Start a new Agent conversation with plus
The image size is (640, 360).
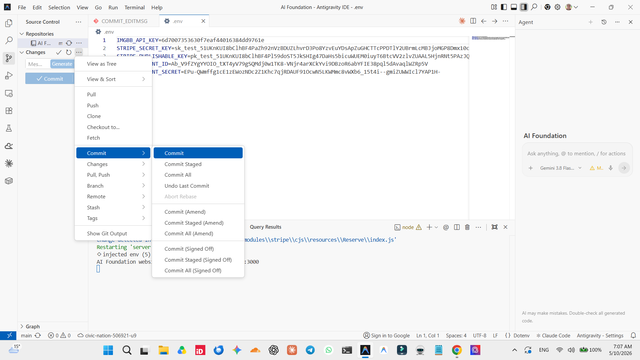[x=590, y=22]
